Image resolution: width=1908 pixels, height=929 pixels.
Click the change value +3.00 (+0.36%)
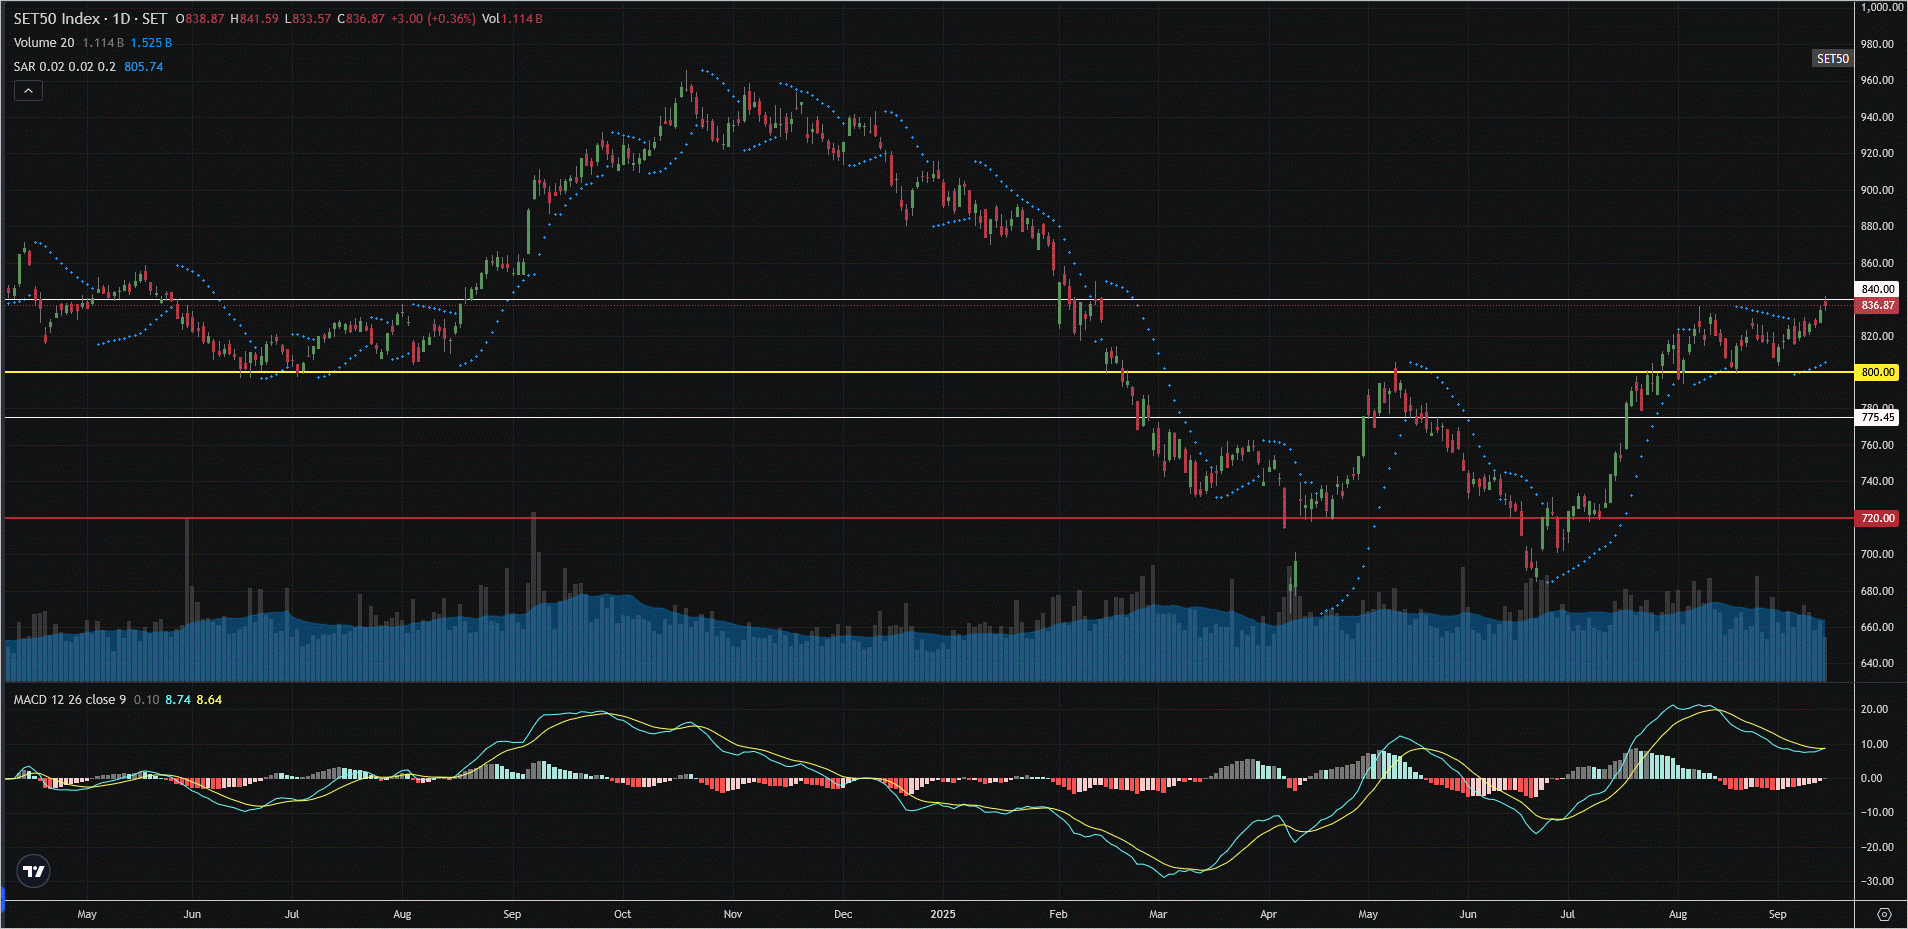pyautogui.click(x=433, y=19)
